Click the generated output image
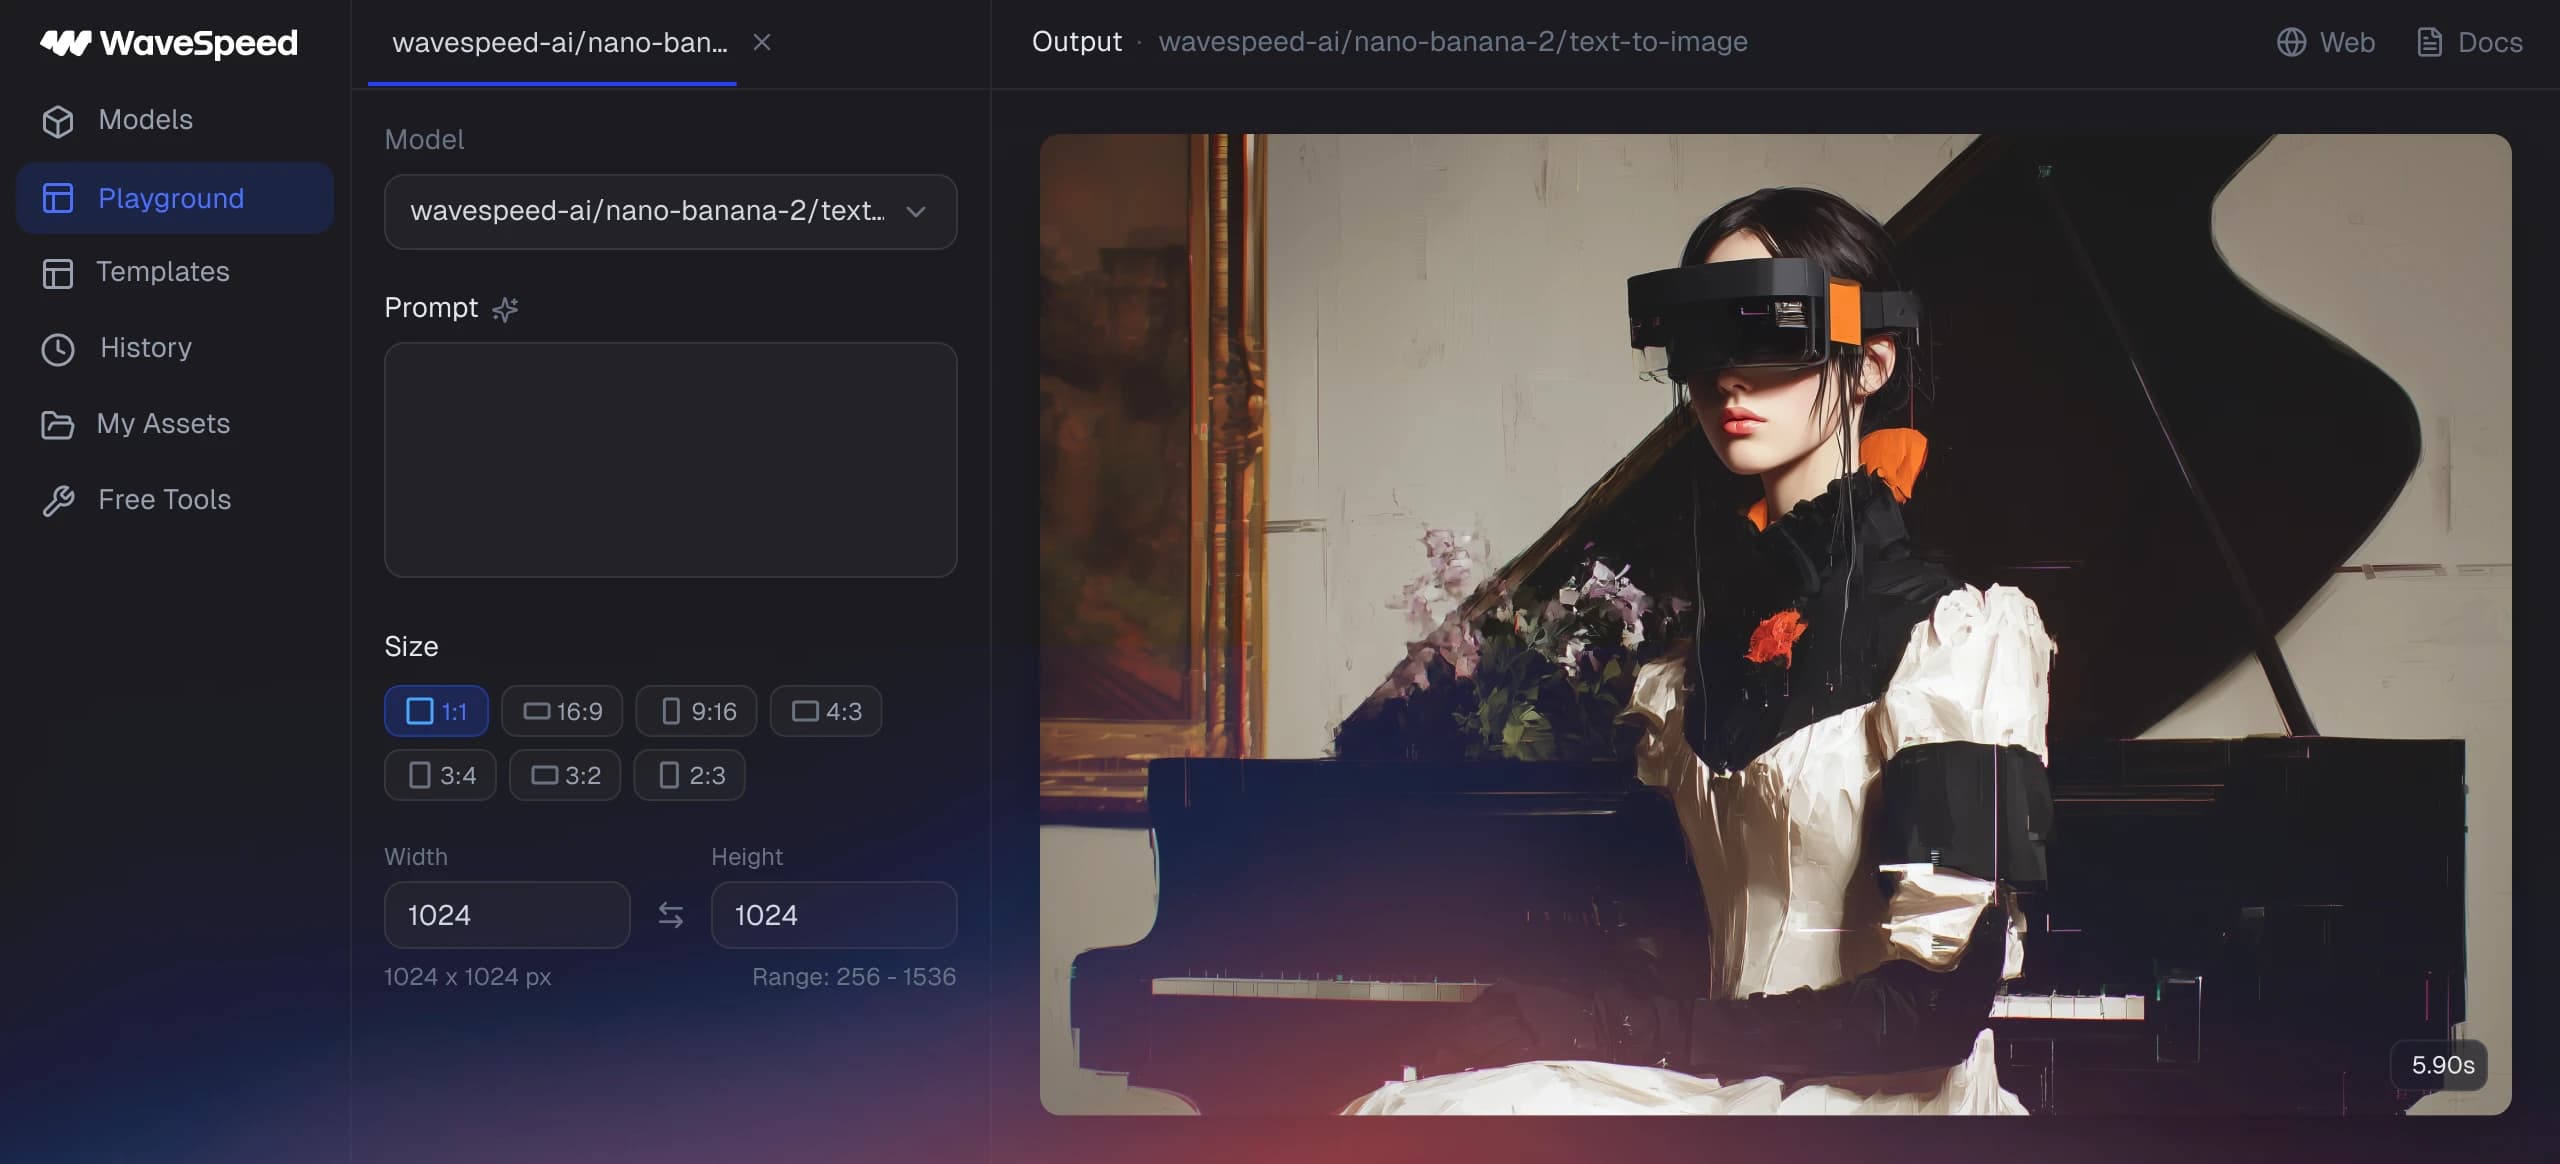The height and width of the screenshot is (1164, 2560). point(1774,624)
